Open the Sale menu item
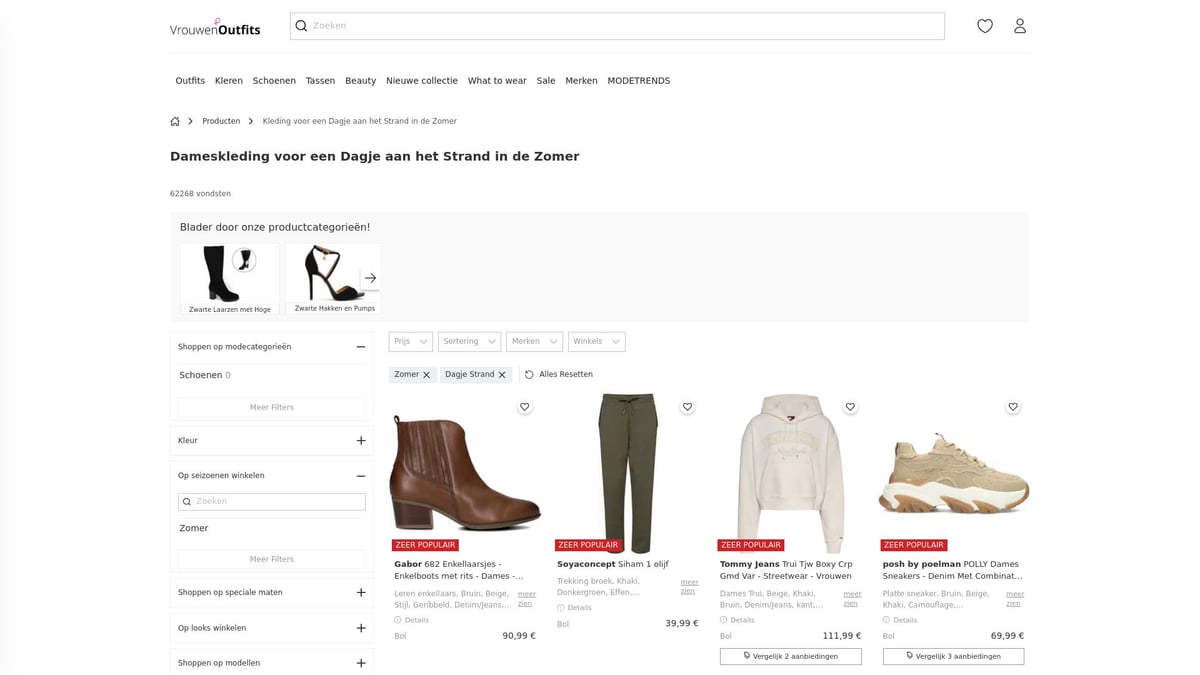 click(x=545, y=81)
